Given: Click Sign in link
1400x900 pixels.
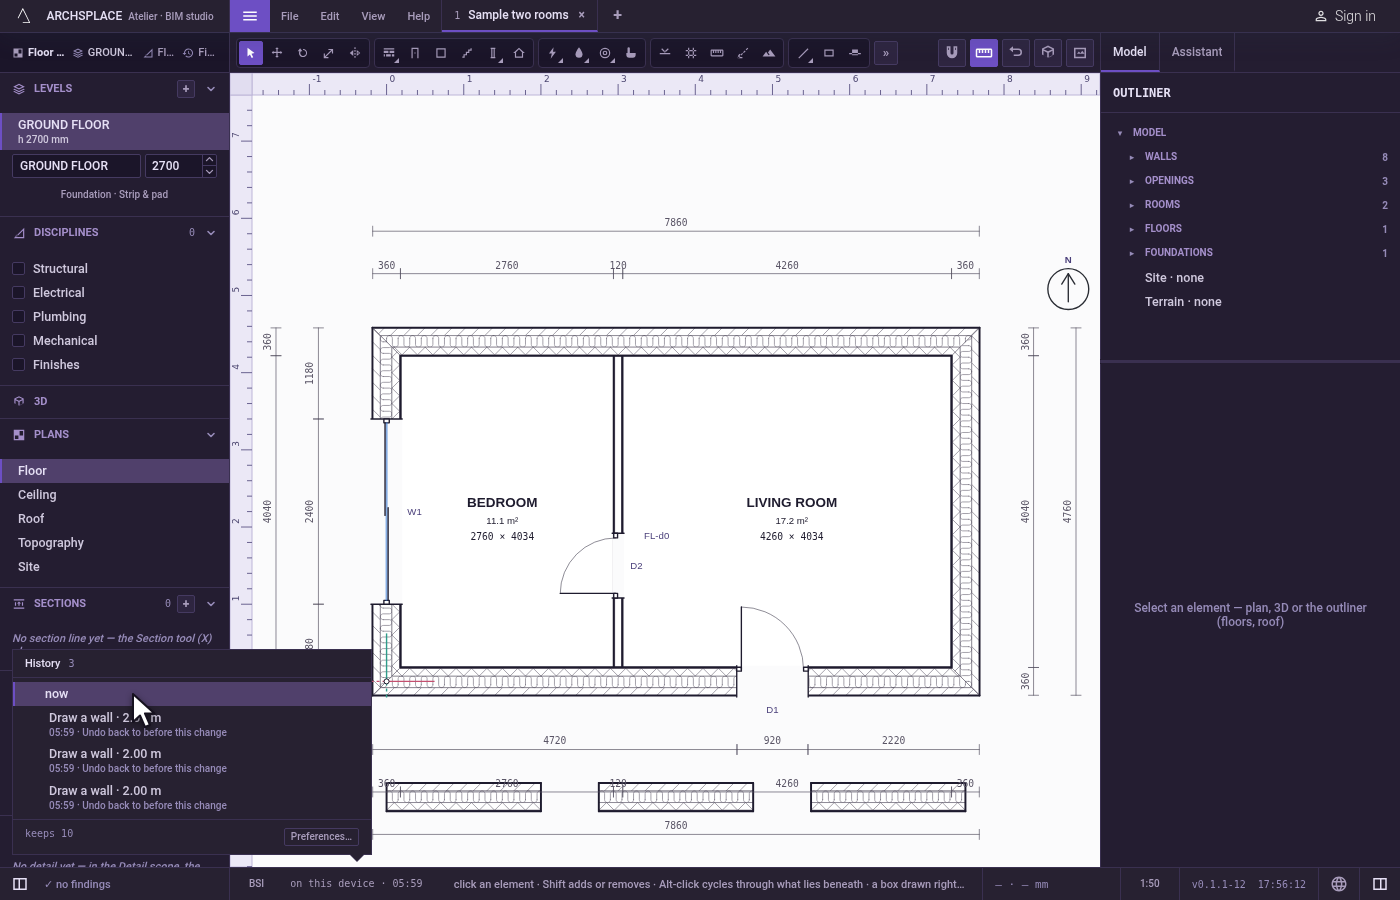Looking at the screenshot, I should (1344, 16).
